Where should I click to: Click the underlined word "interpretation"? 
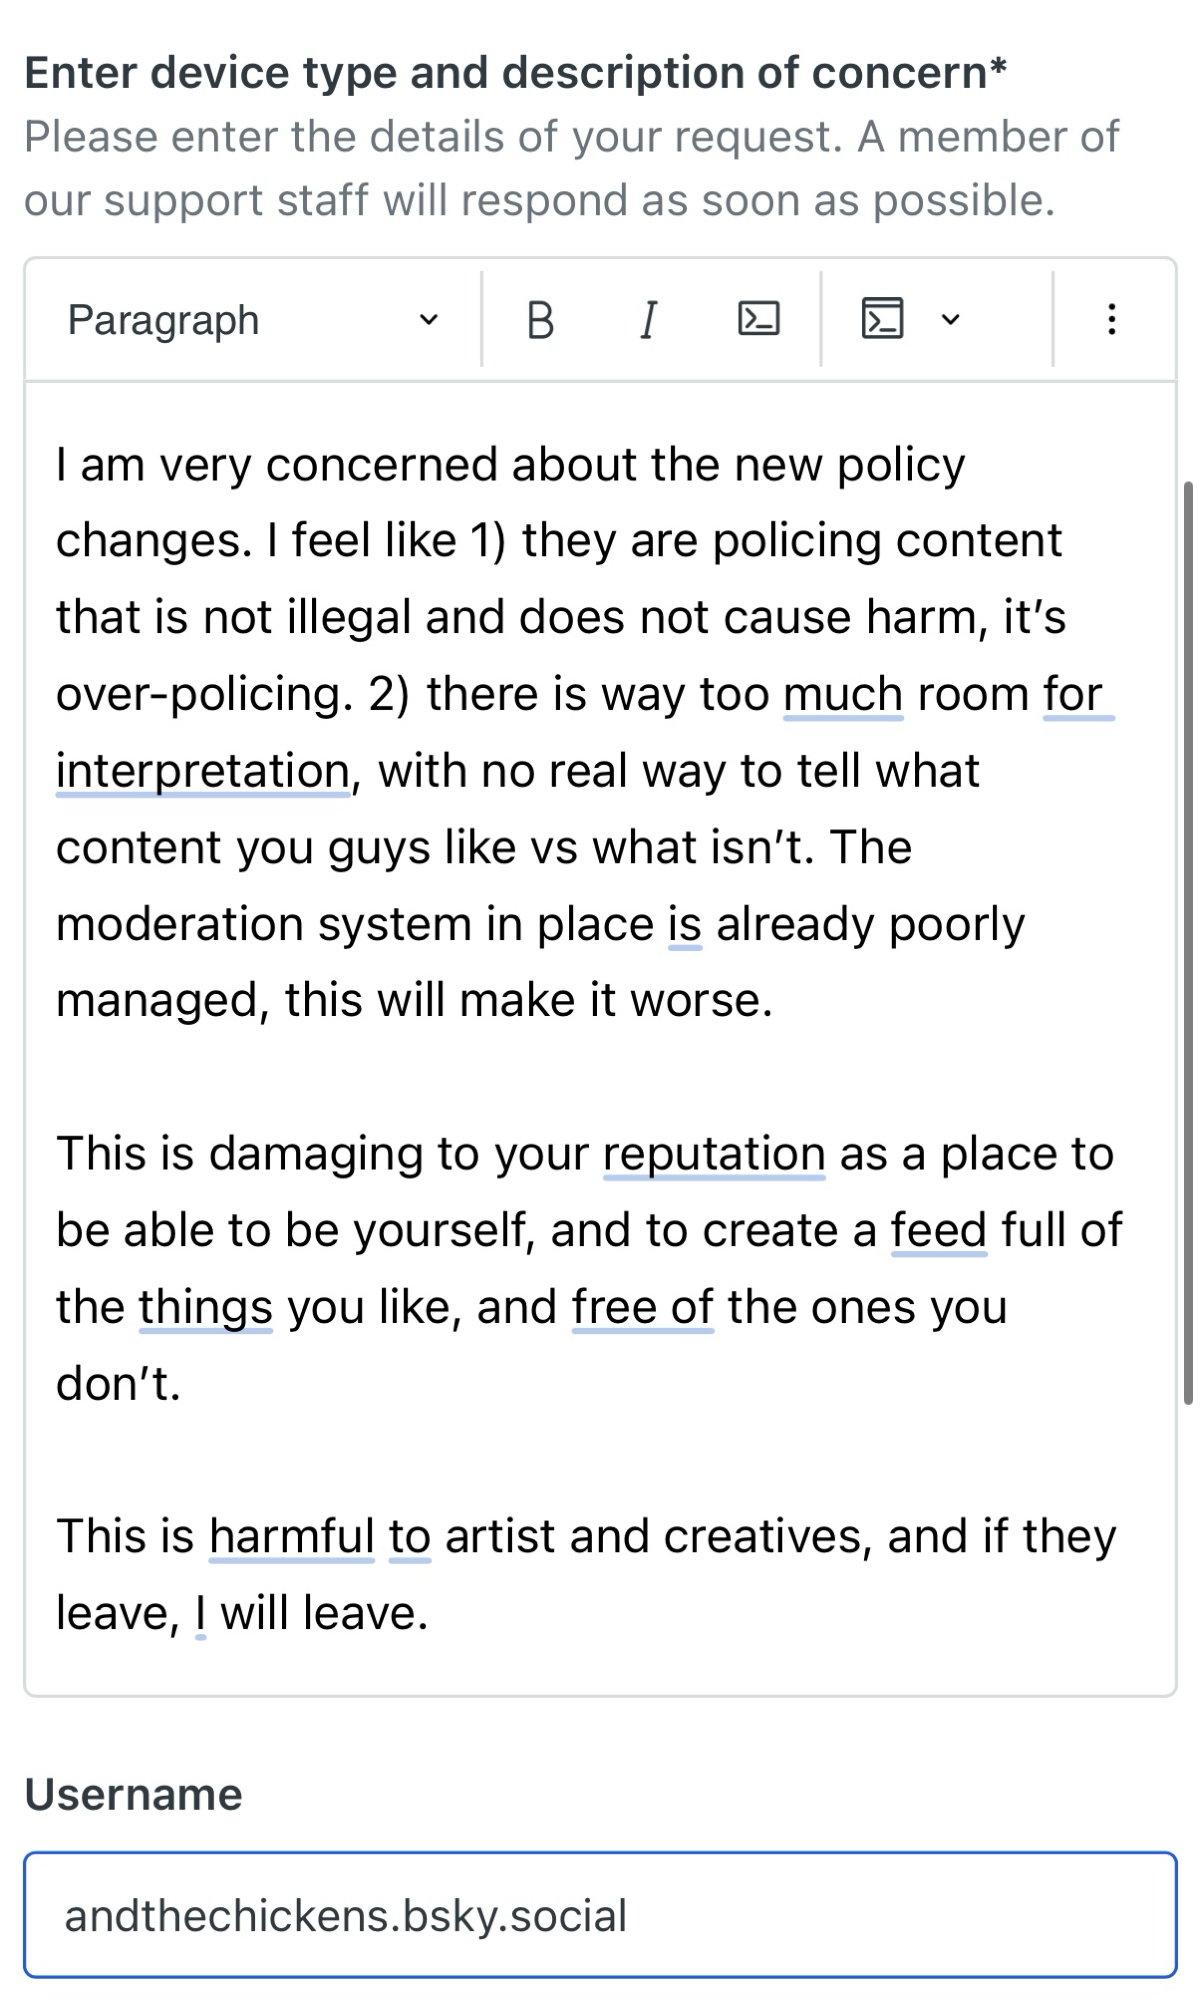(203, 771)
